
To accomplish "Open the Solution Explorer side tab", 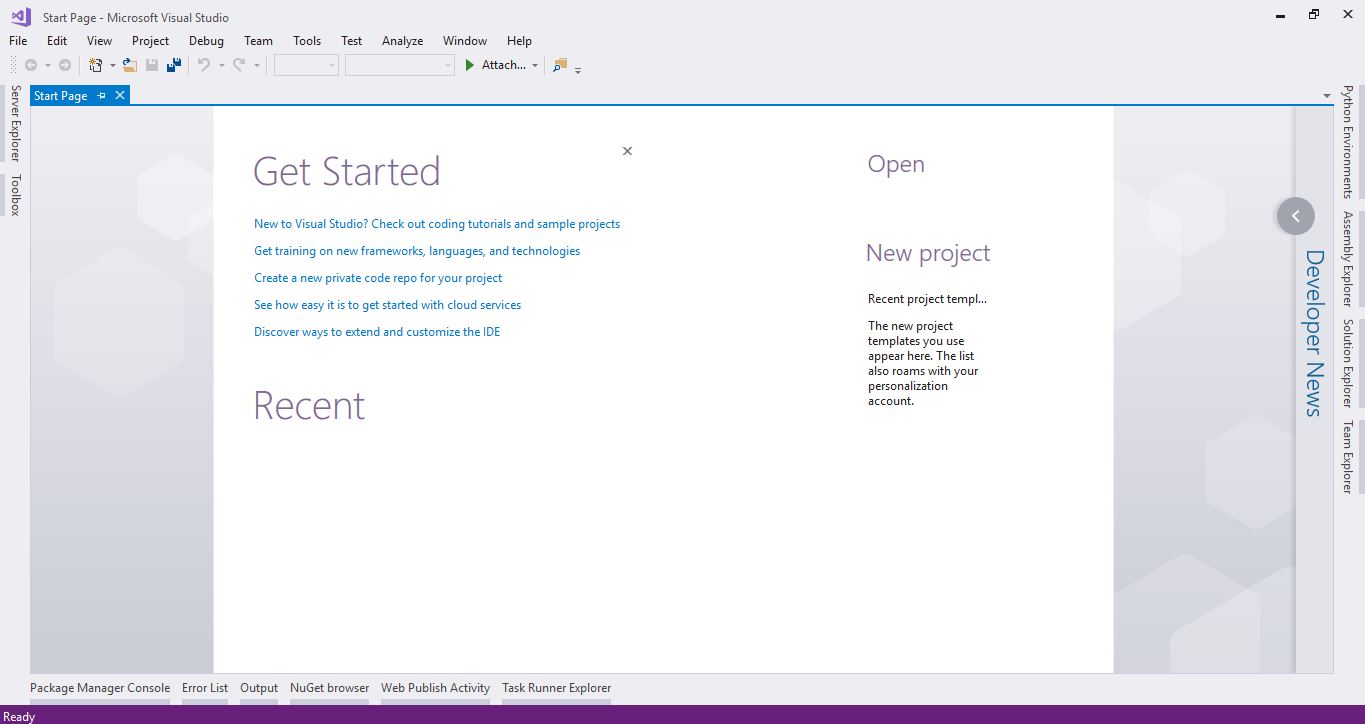I will click(1348, 363).
